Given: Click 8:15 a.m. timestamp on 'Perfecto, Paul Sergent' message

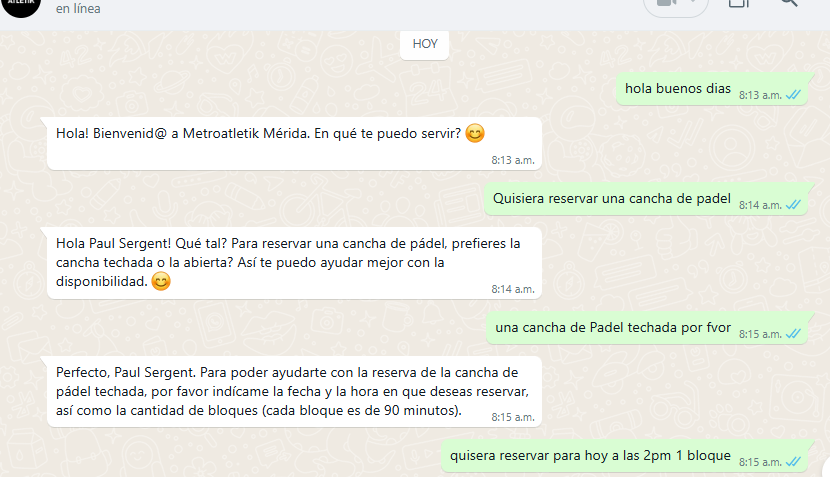Looking at the screenshot, I should 513,418.
